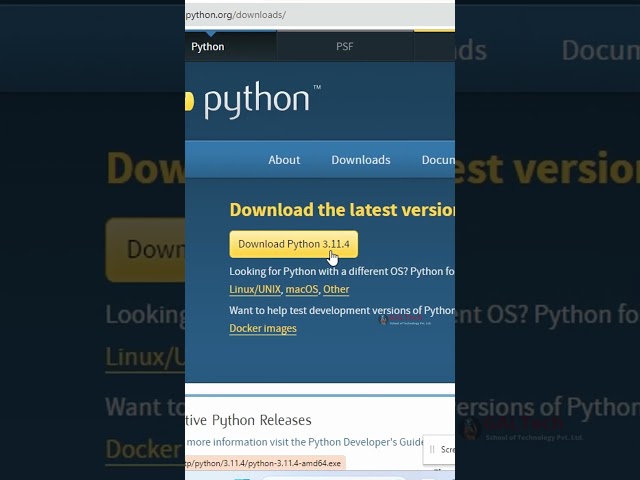Image resolution: width=640 pixels, height=480 pixels.
Task: Click the Download the latest version heading
Action: tap(342, 210)
